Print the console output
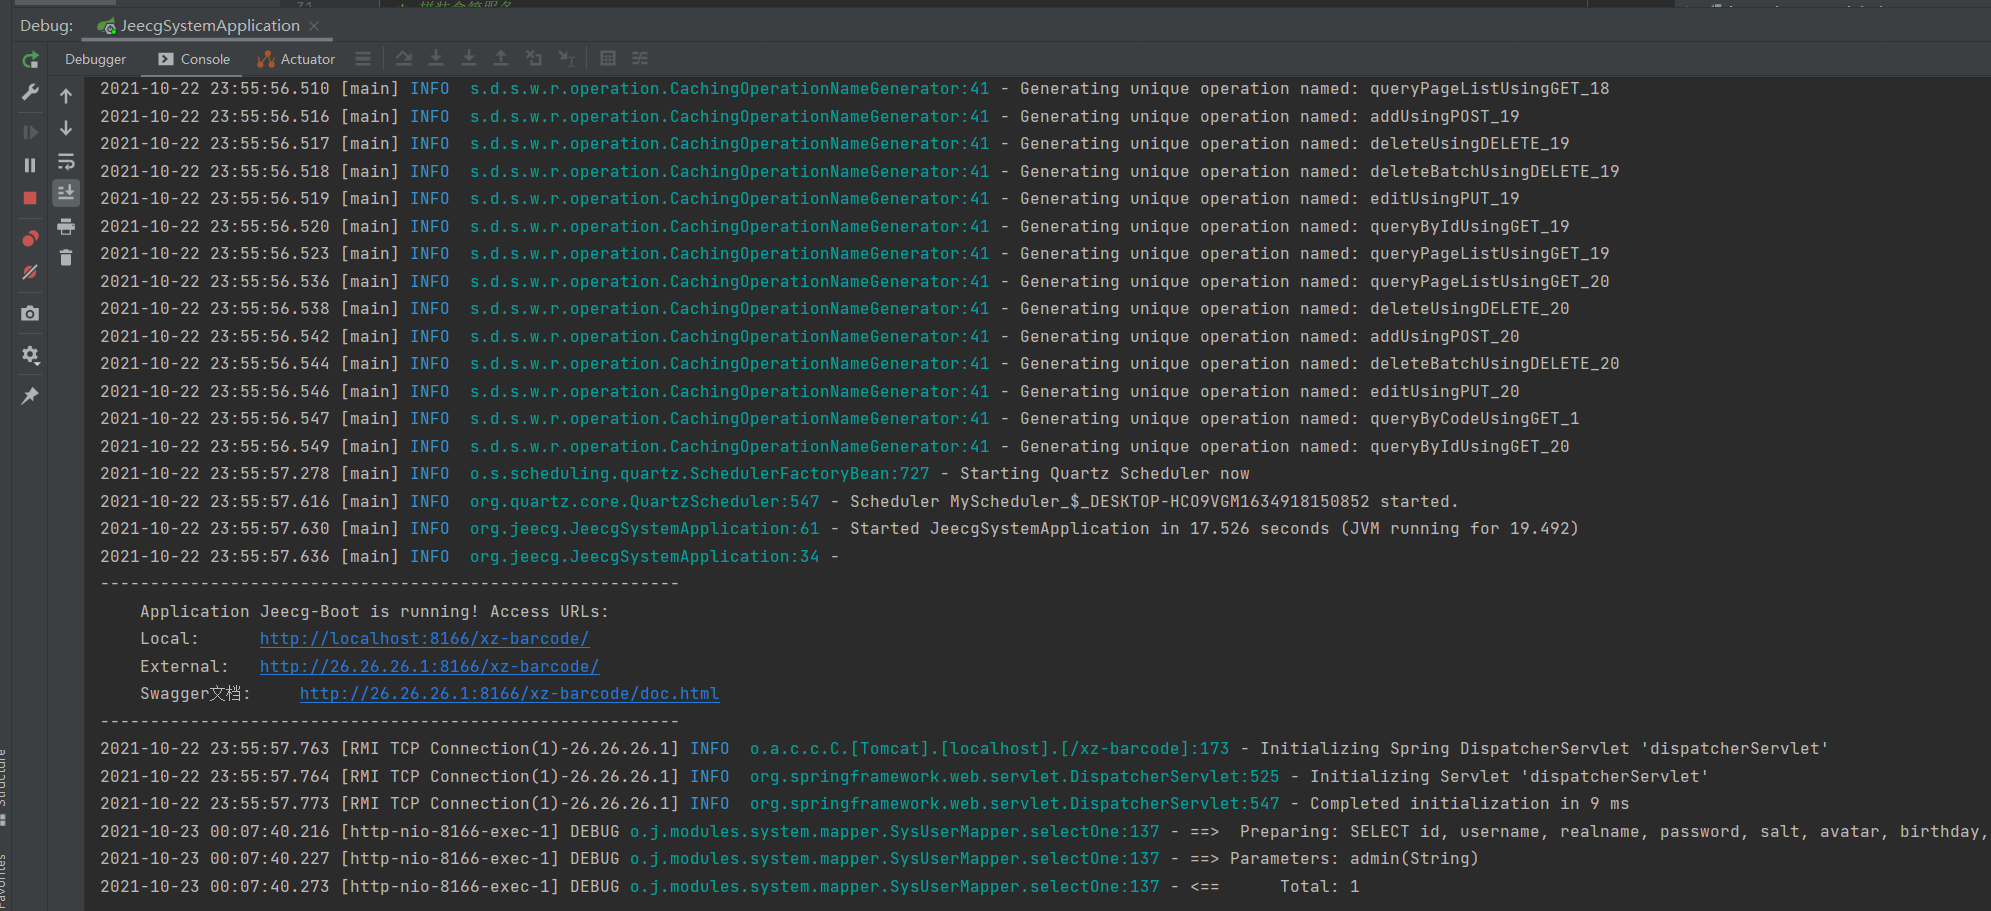The image size is (1991, 911). (66, 226)
